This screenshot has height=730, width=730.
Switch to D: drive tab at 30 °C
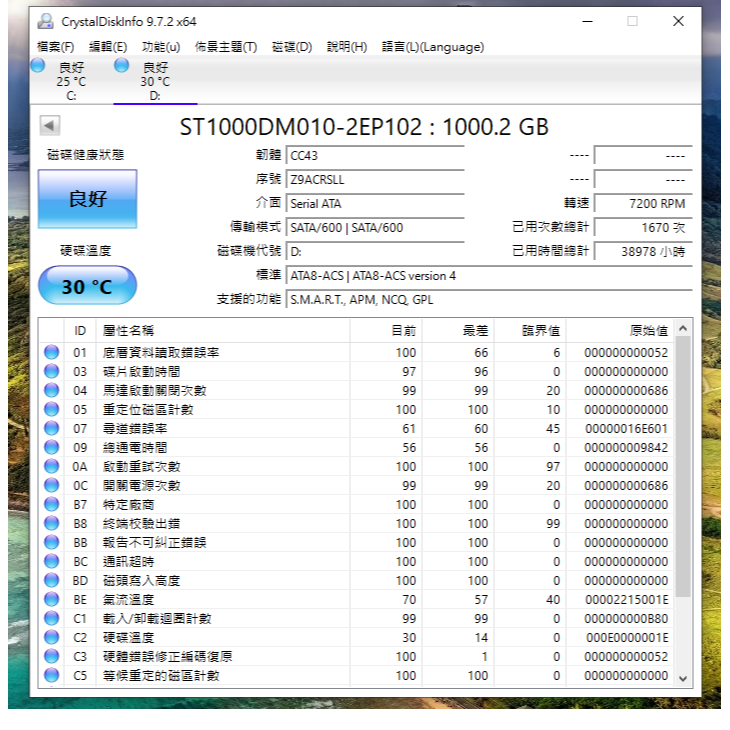[x=155, y=81]
